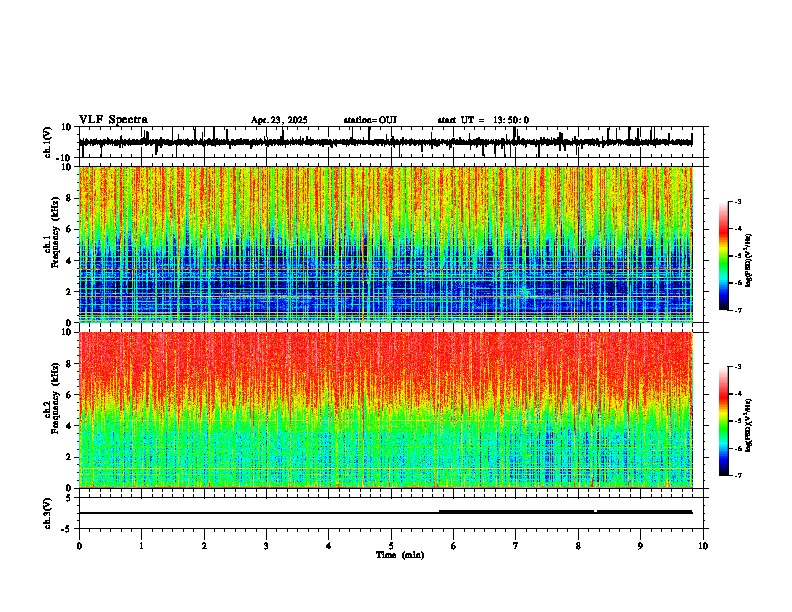
Task: Click the "start UT = 13:50:0" label
Action: click(483, 120)
